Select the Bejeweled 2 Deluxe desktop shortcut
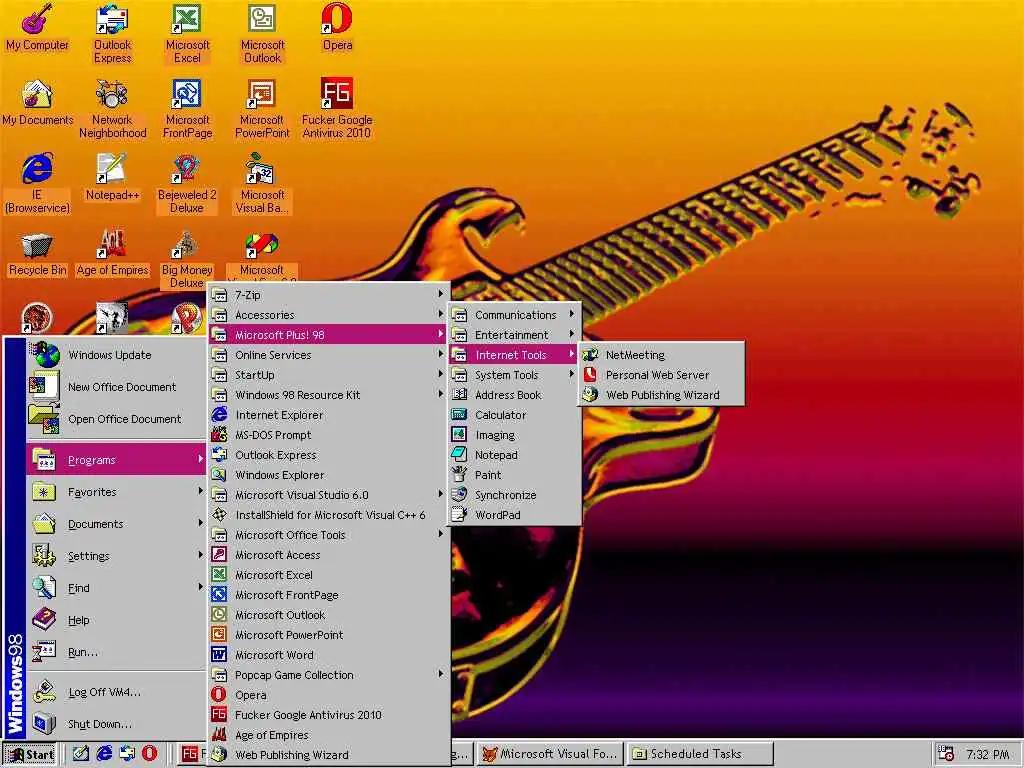This screenshot has height=768, width=1024. 187,184
